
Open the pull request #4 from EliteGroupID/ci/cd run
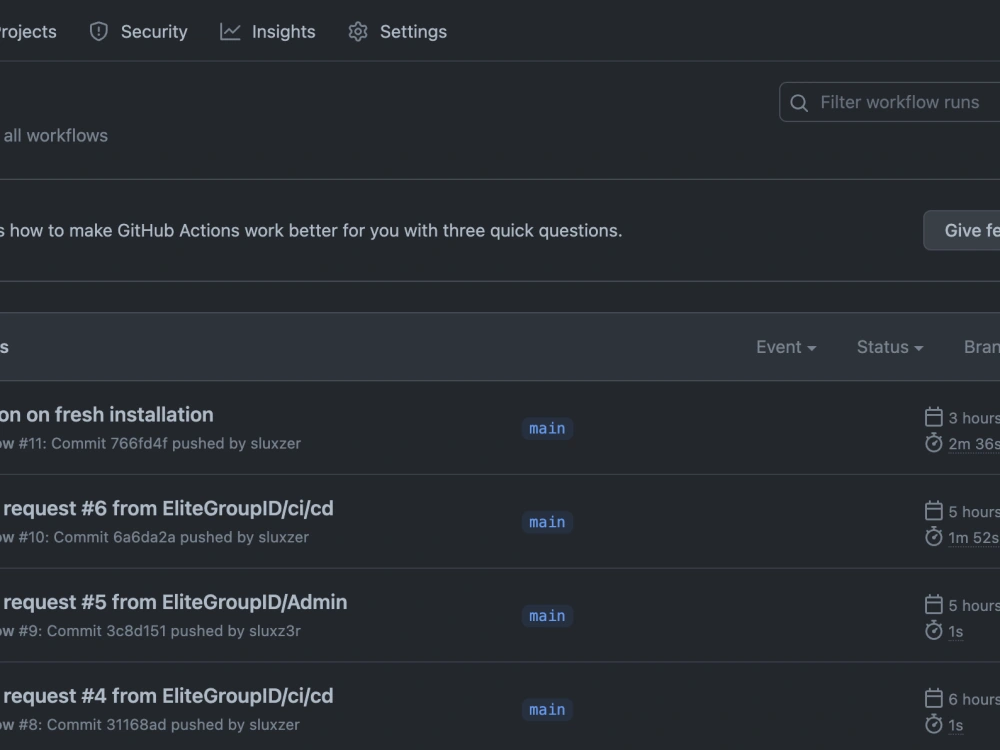click(x=167, y=696)
